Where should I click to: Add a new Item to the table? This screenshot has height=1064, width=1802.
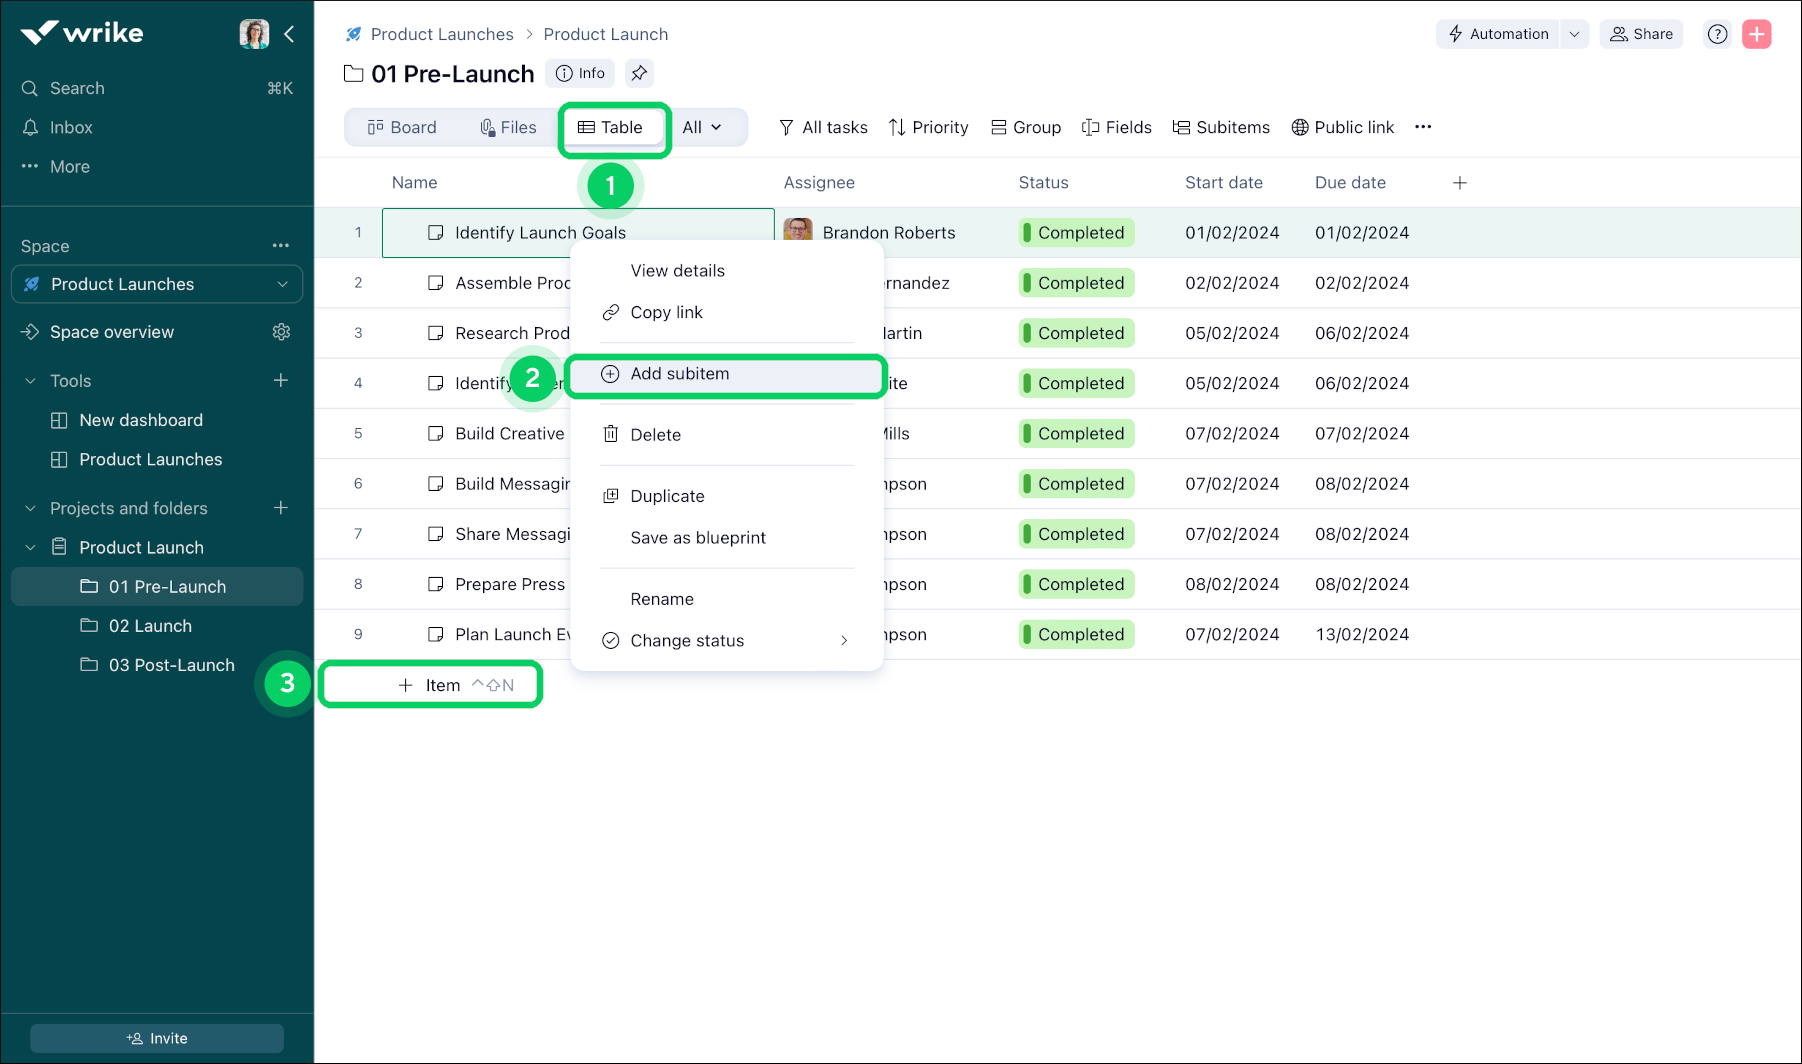431,684
